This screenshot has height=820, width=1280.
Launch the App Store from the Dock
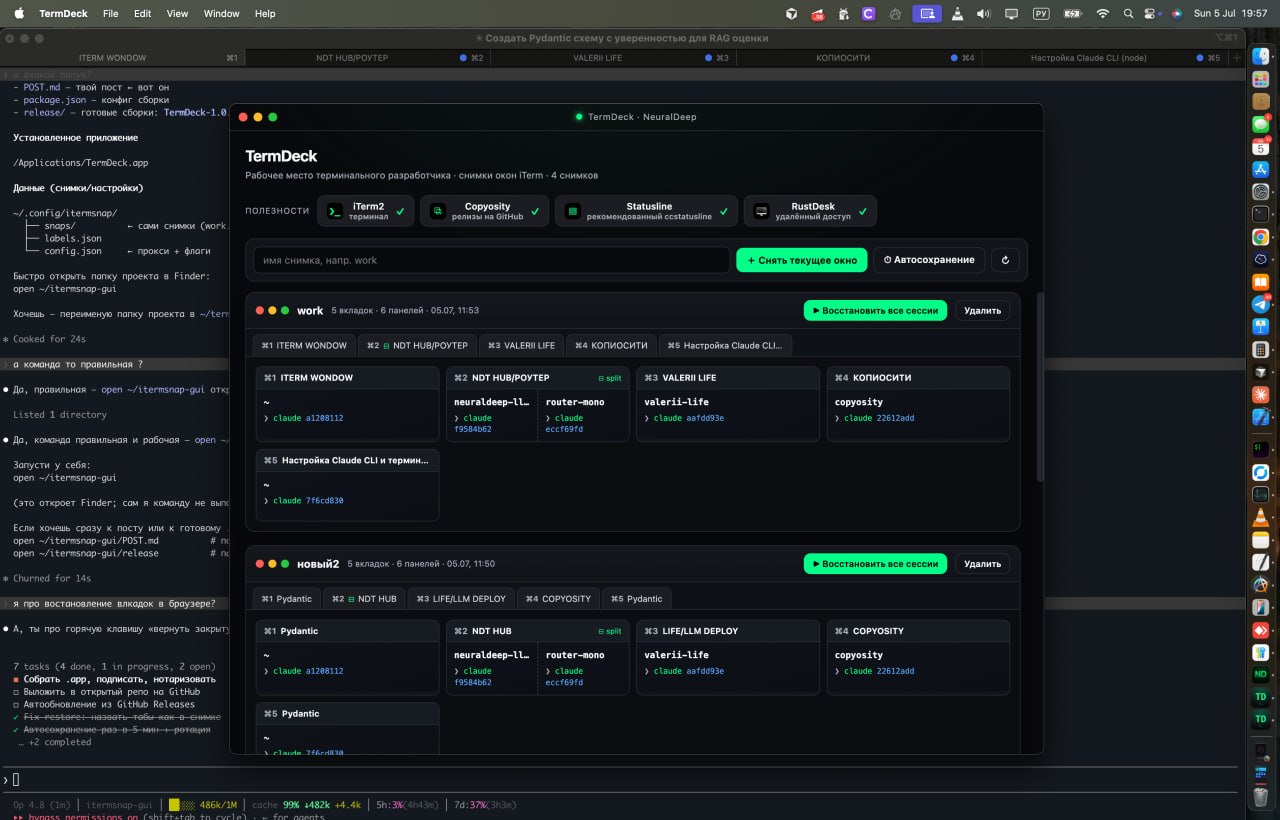1261,169
